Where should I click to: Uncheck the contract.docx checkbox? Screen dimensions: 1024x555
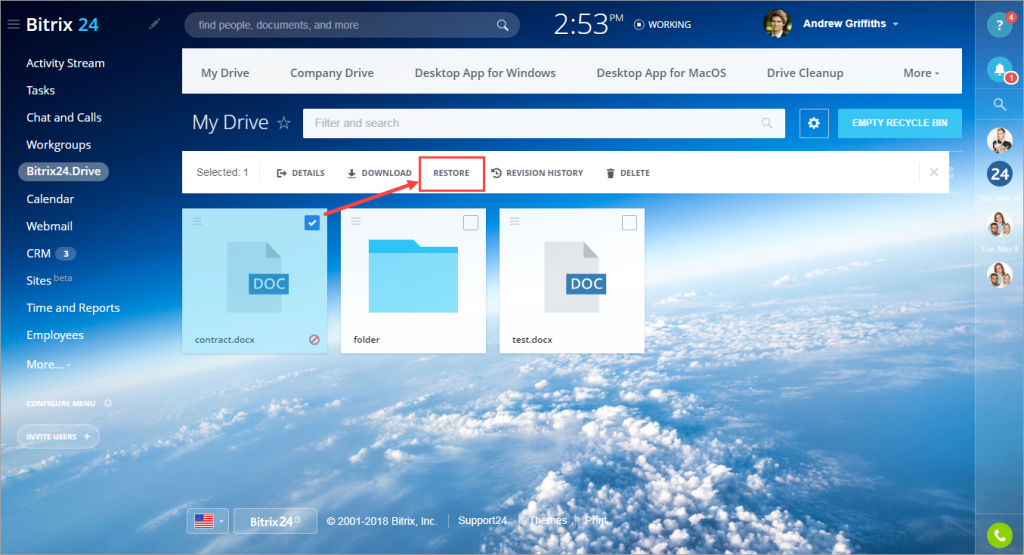point(312,223)
